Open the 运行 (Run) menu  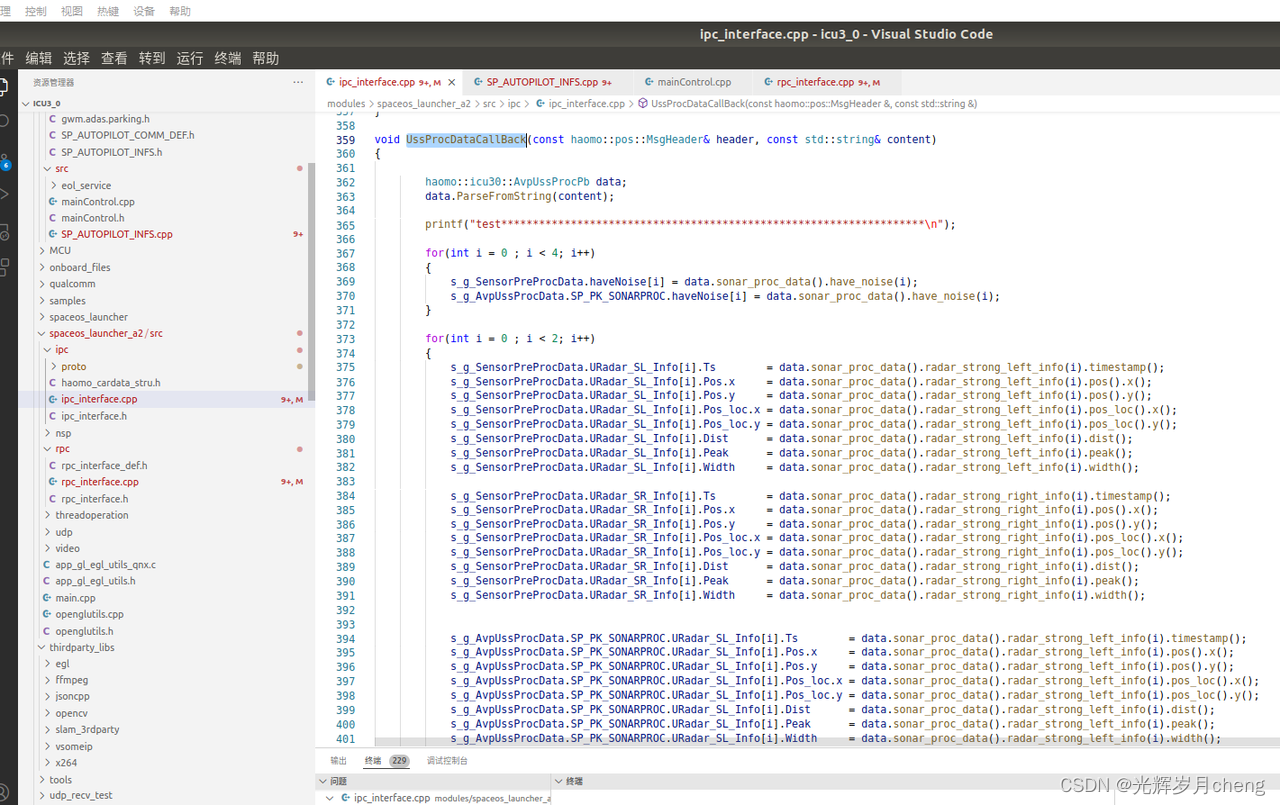pos(190,58)
